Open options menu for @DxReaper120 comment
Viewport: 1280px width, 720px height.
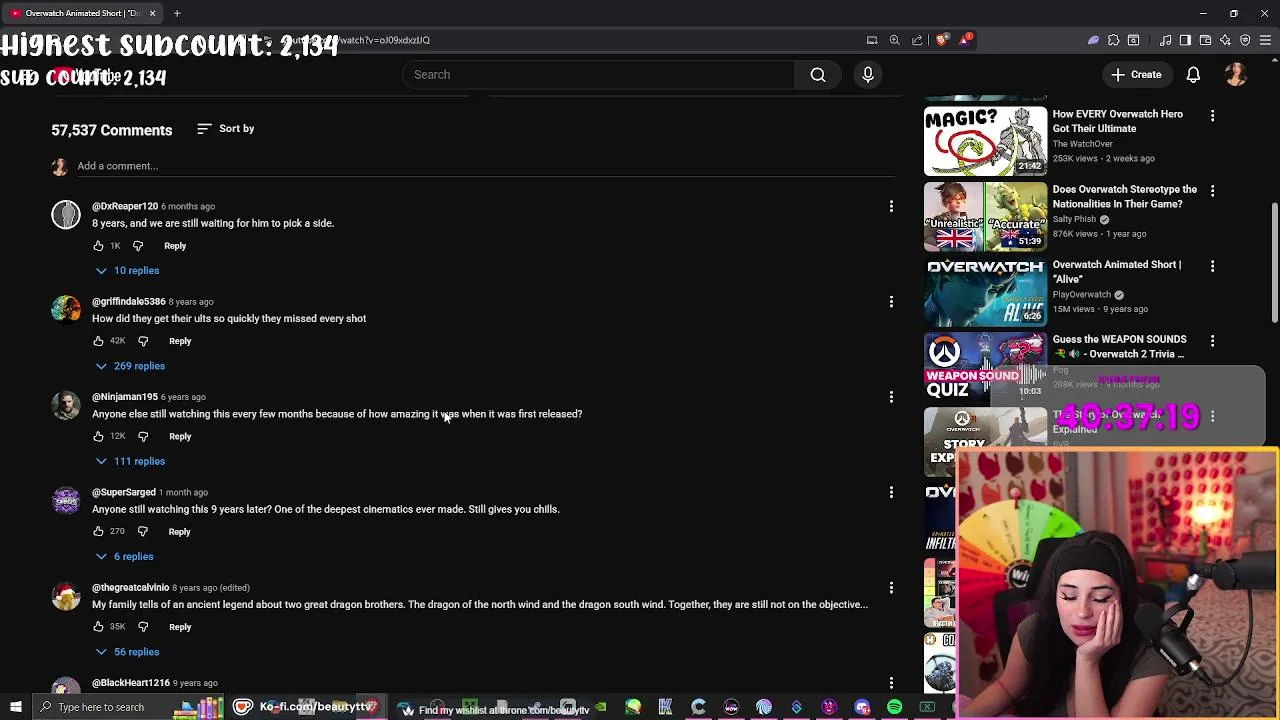point(891,207)
